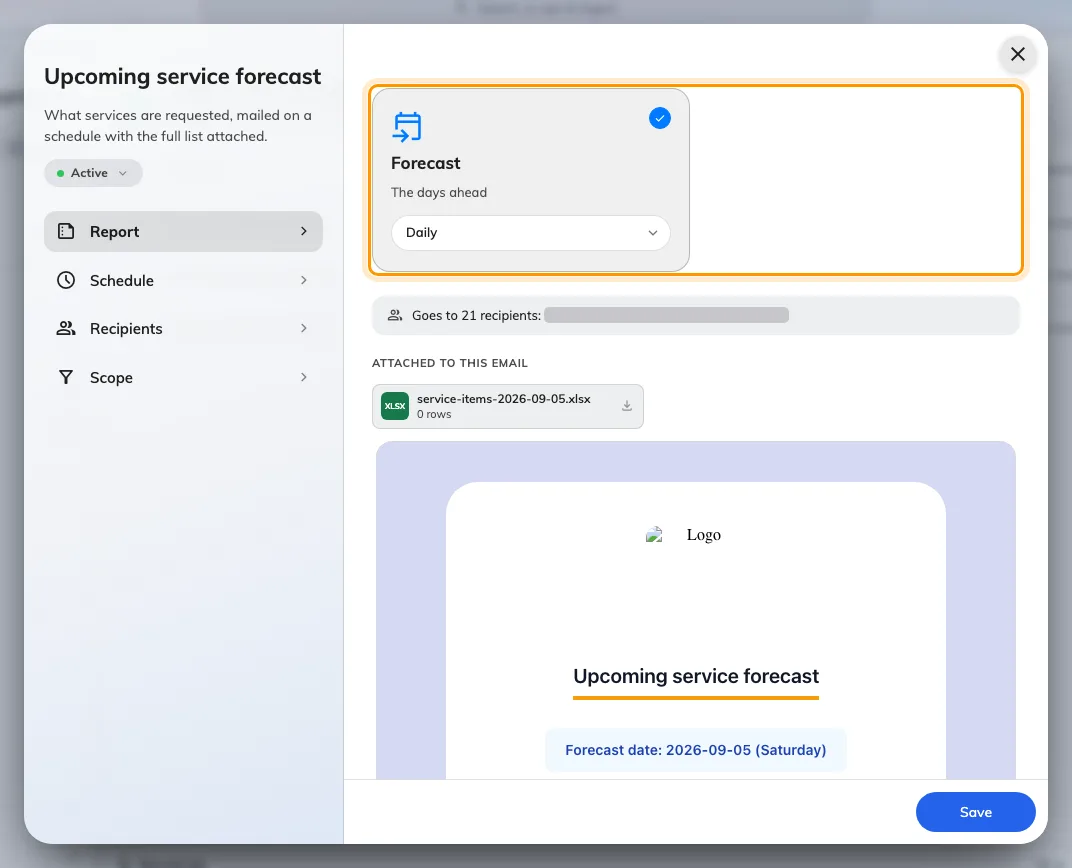
Task: Click the Forecast calendar icon
Action: (x=407, y=127)
